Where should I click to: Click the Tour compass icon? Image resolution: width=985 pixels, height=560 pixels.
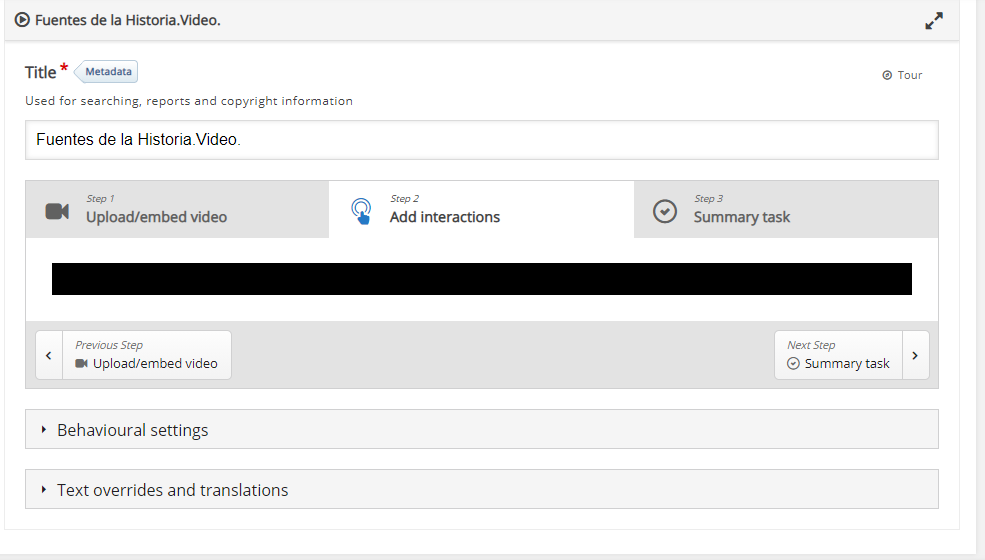tap(887, 75)
